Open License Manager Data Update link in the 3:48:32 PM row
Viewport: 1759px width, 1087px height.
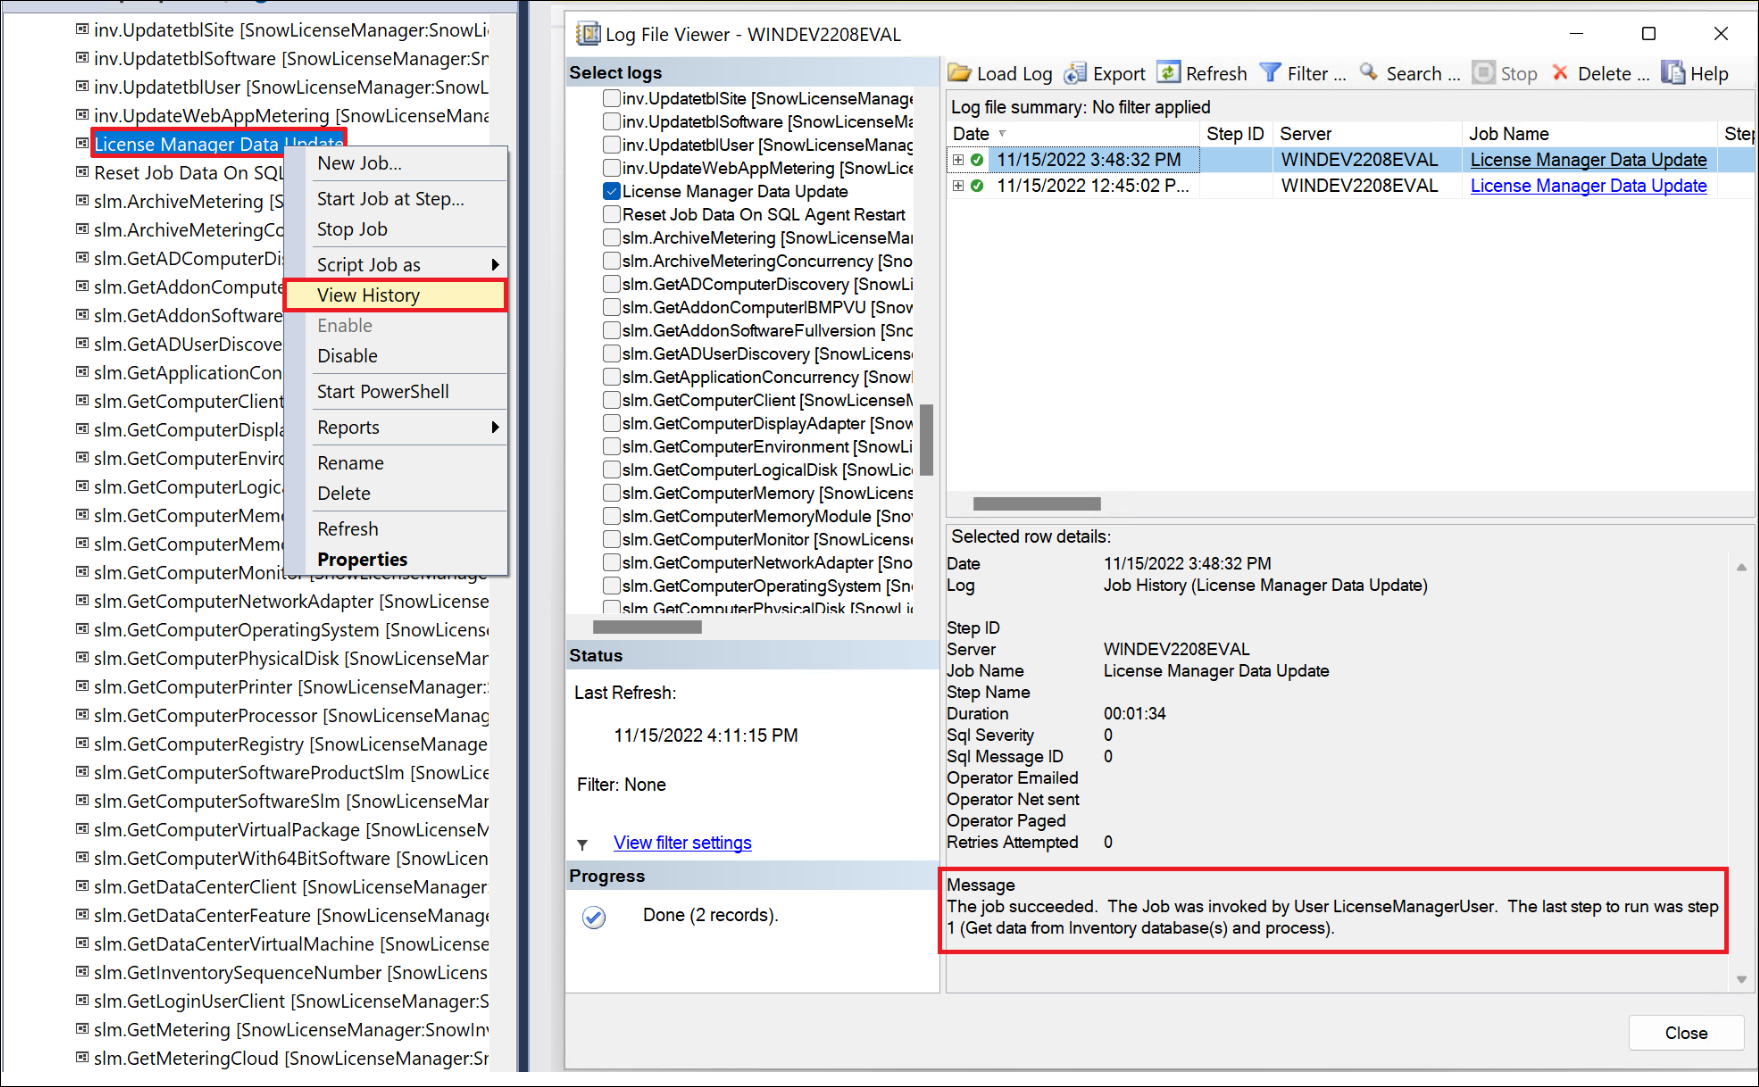click(x=1588, y=159)
